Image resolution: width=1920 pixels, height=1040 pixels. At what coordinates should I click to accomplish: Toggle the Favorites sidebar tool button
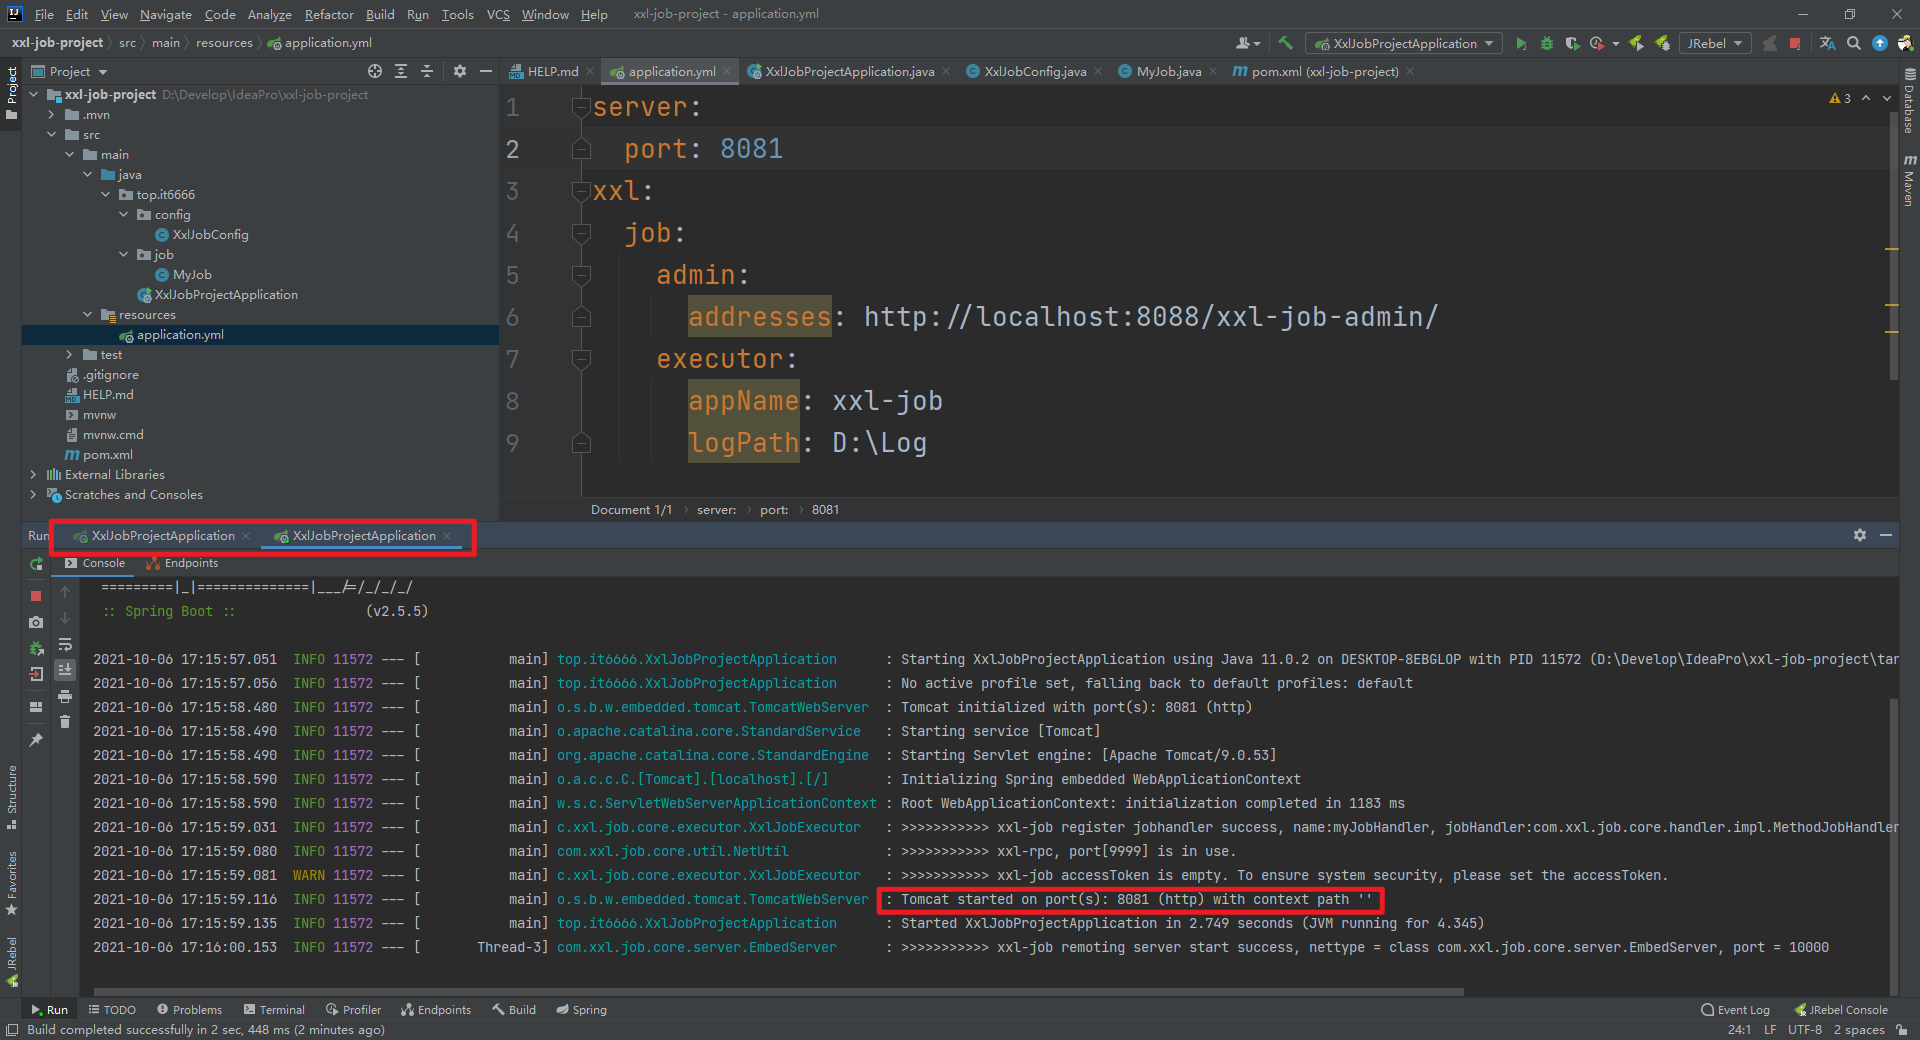(11, 883)
